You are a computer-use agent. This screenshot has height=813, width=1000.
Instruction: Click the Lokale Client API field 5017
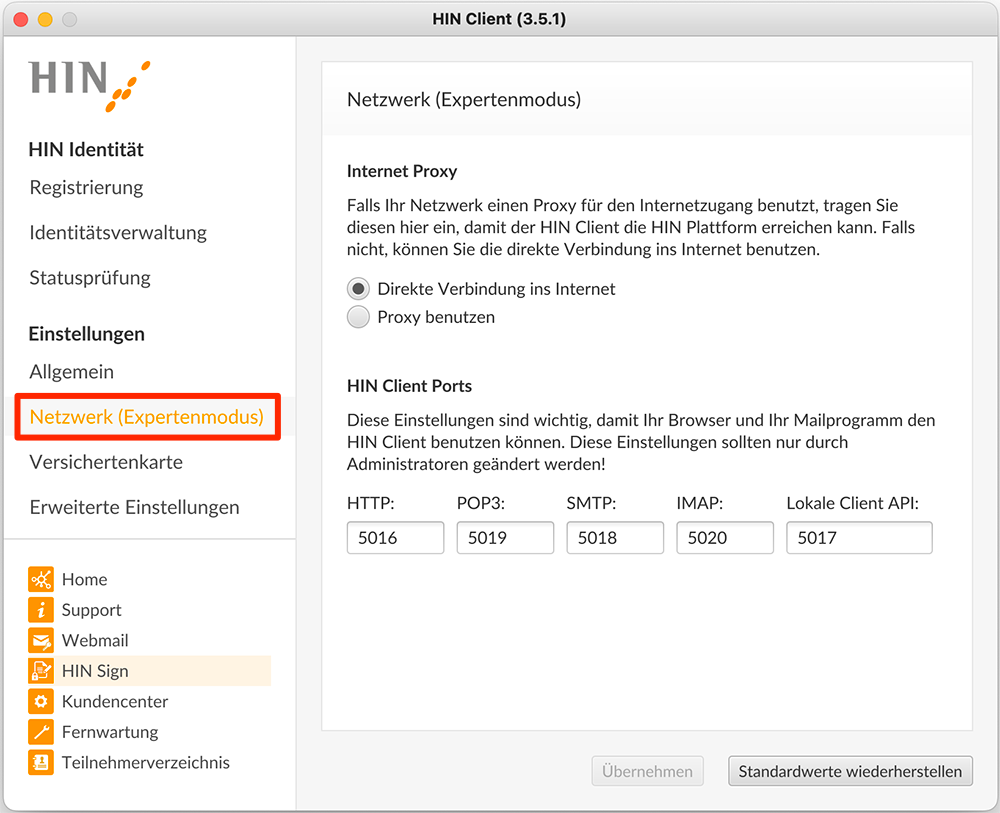859,538
